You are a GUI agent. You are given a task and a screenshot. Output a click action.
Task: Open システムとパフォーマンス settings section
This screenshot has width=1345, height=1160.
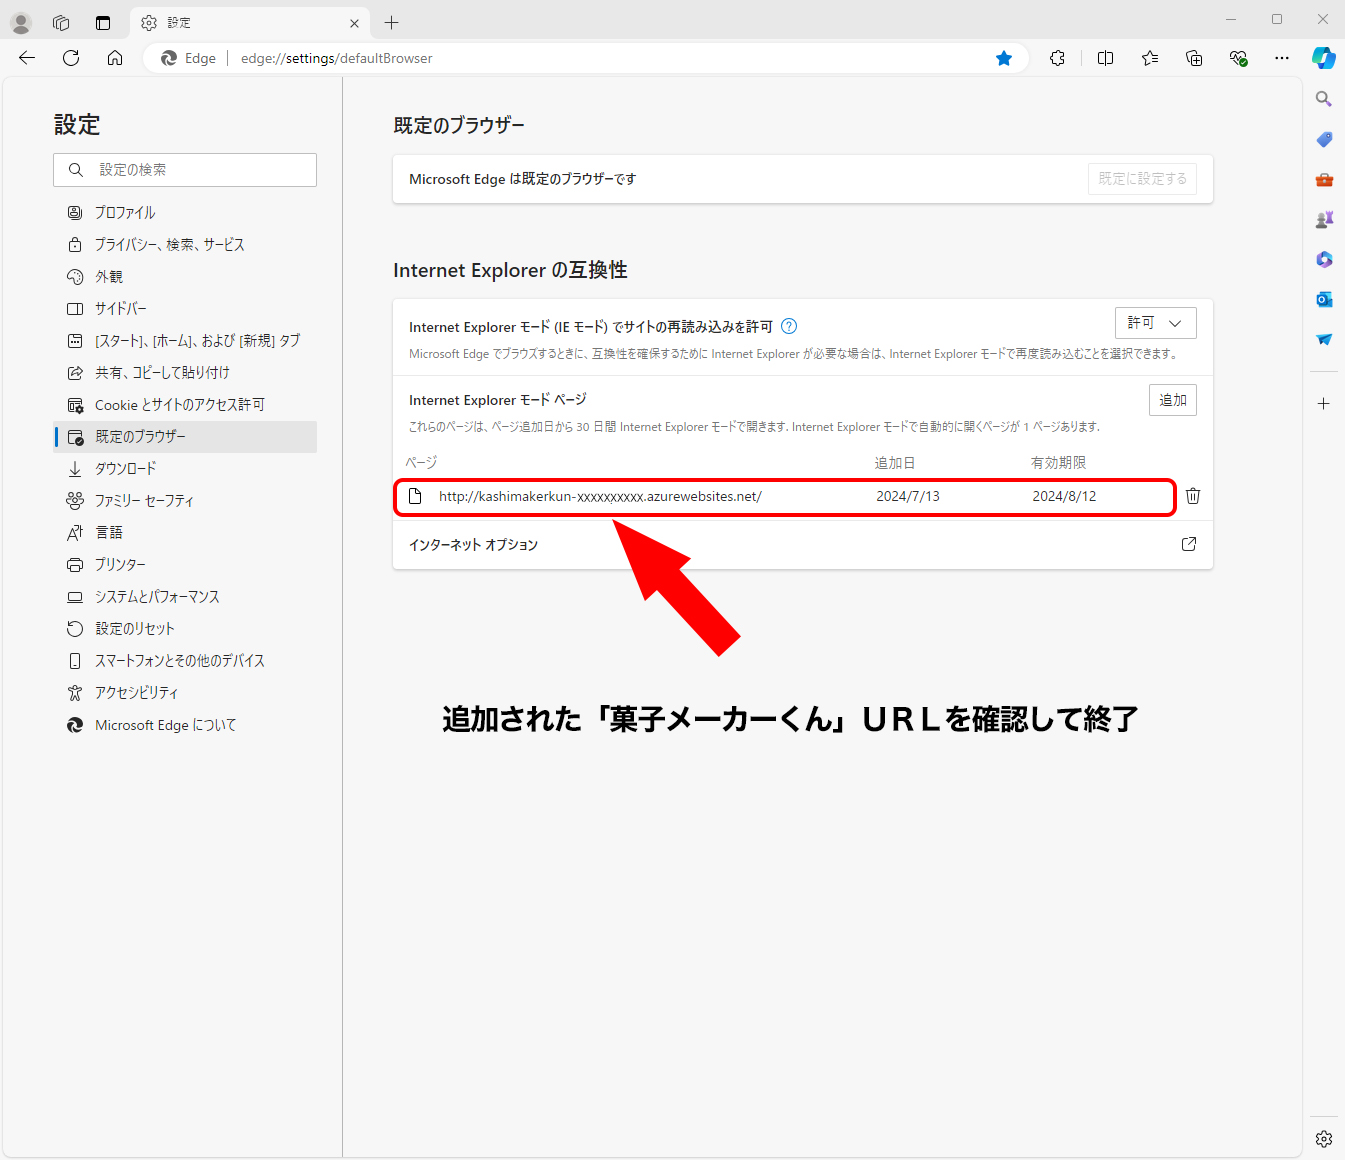(x=185, y=596)
